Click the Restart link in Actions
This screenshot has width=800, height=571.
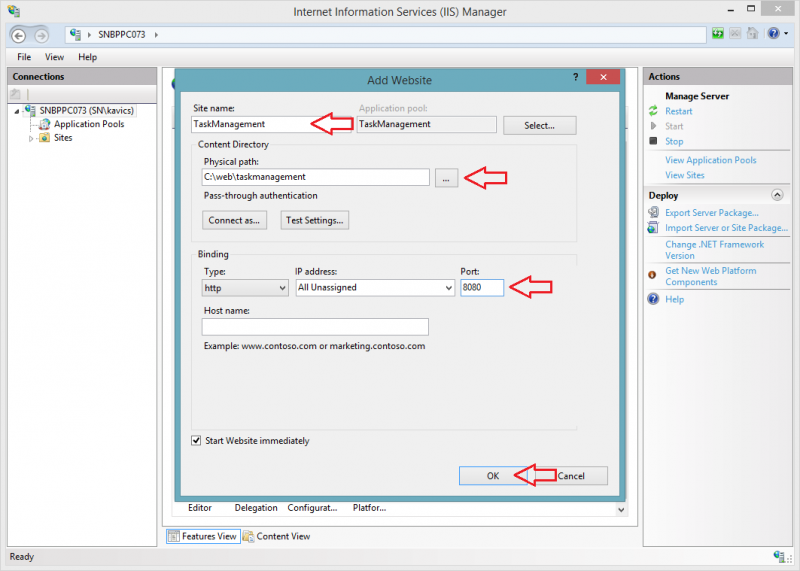(679, 111)
